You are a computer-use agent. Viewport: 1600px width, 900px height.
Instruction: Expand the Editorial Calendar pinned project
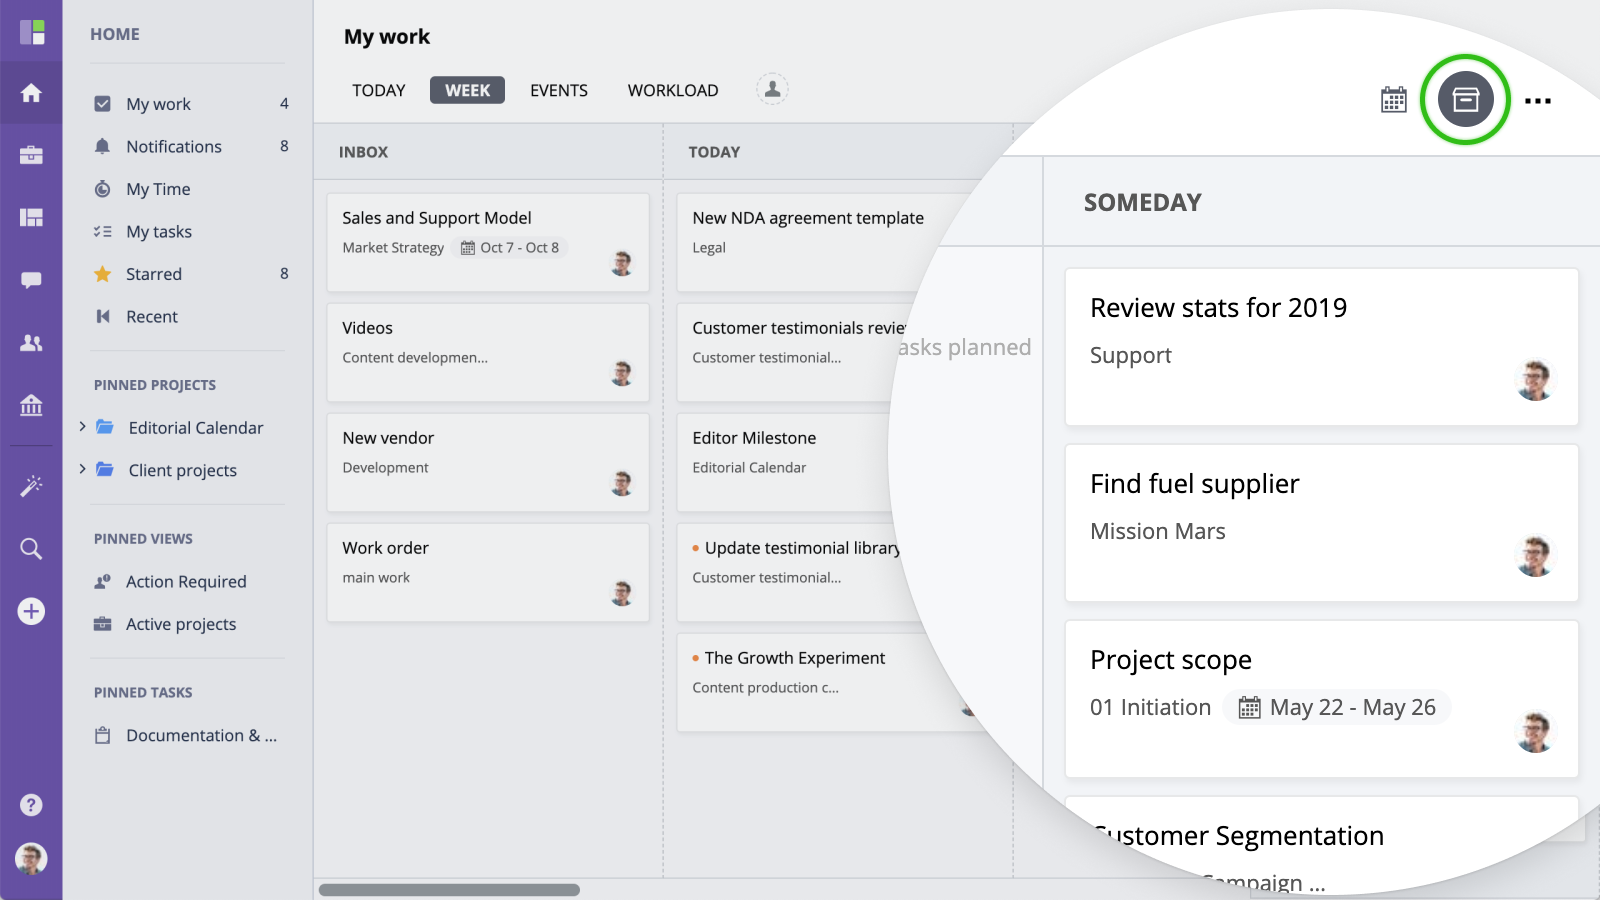82,427
